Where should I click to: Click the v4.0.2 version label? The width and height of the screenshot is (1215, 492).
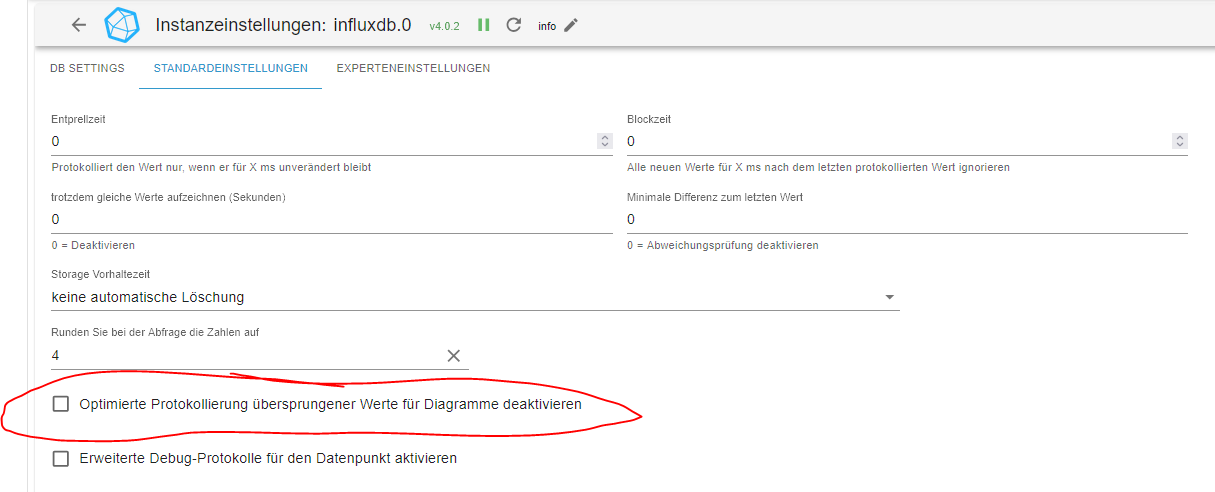point(444,26)
